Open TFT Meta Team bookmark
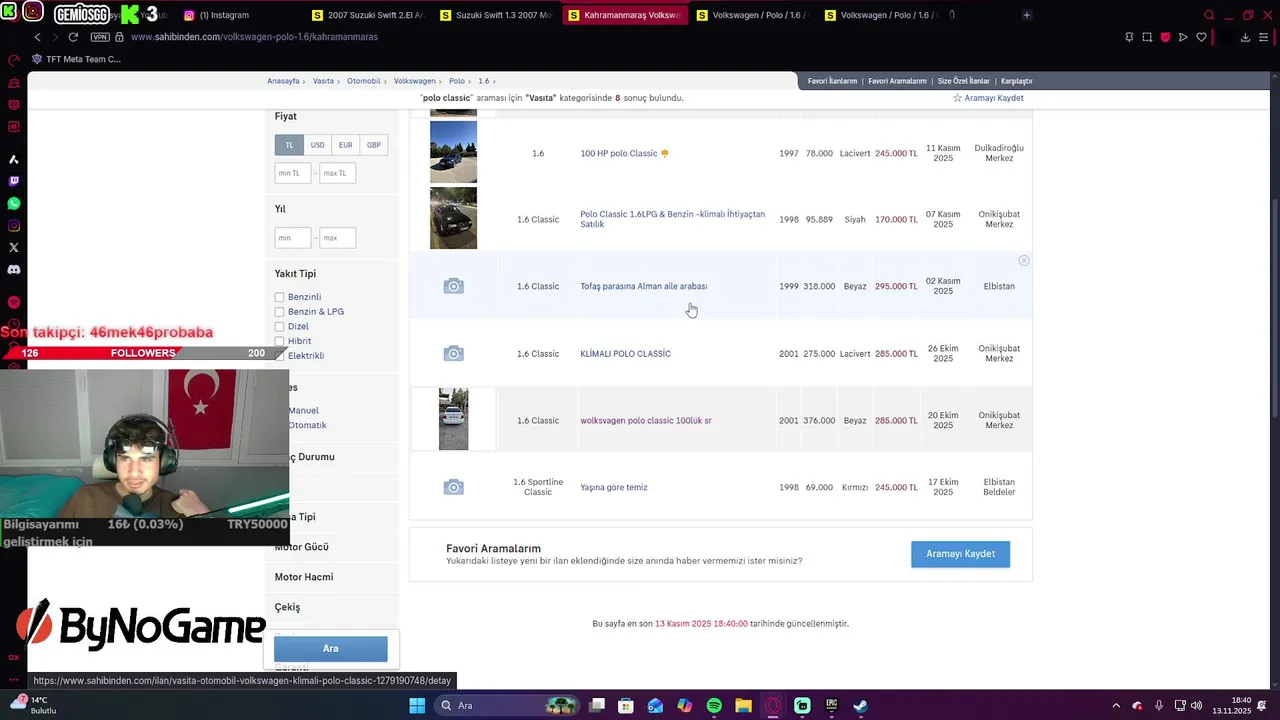This screenshot has height=720, width=1280. tap(76, 59)
